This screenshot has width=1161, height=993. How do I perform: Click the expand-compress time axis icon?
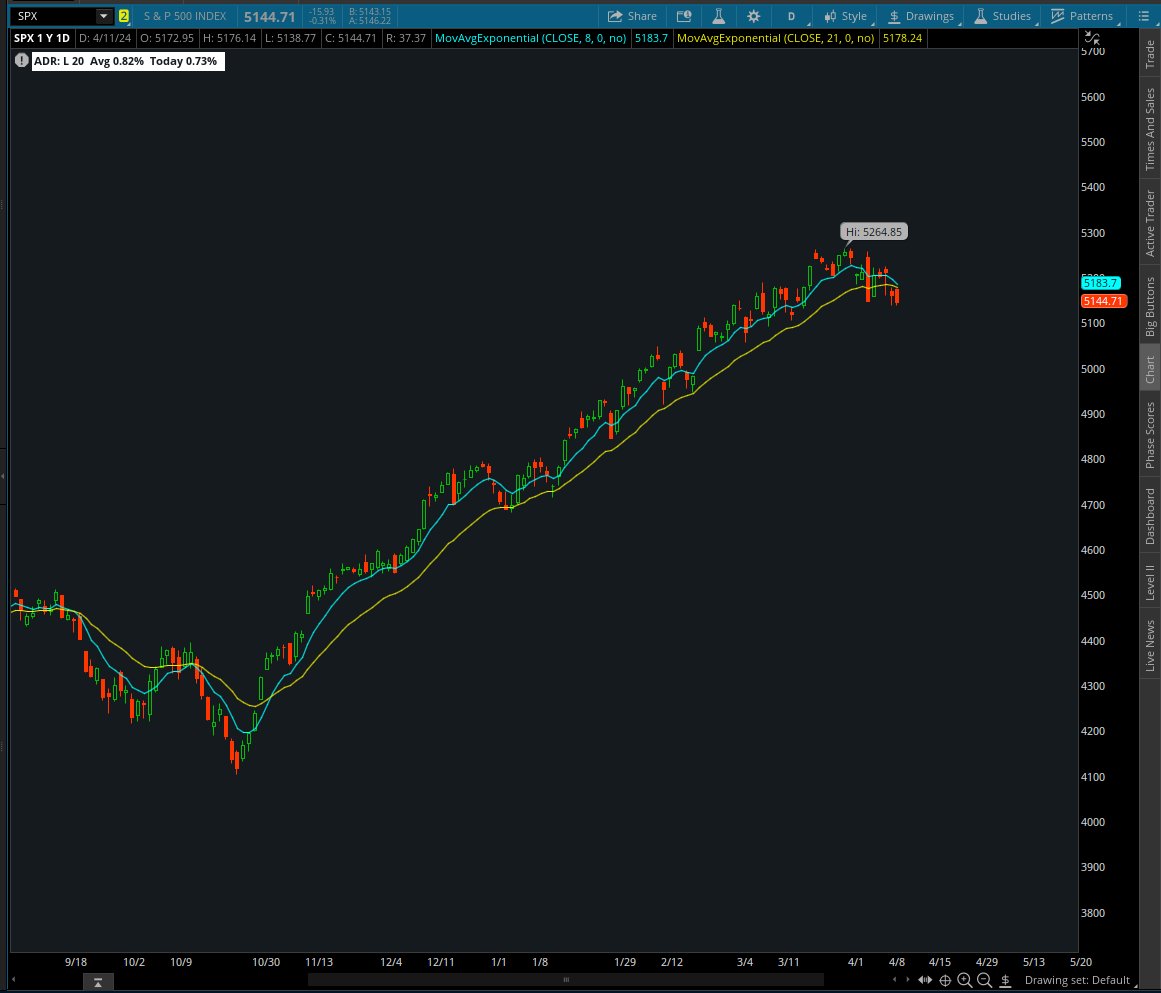click(925, 980)
